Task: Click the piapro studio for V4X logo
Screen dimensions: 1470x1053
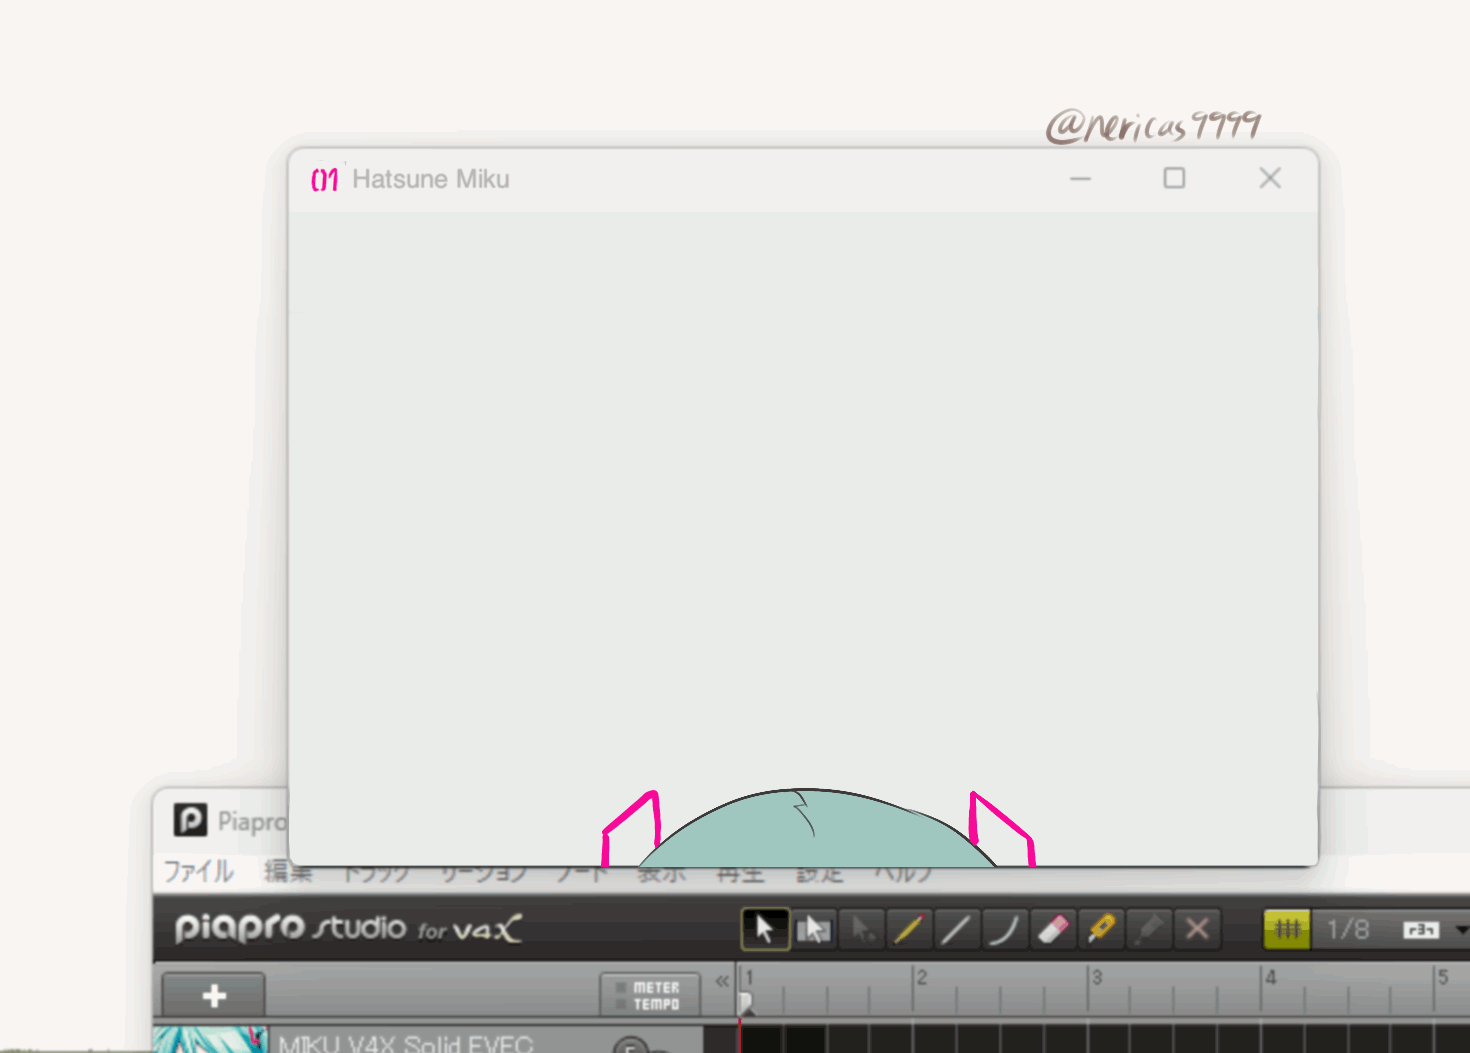Action: click(x=348, y=928)
